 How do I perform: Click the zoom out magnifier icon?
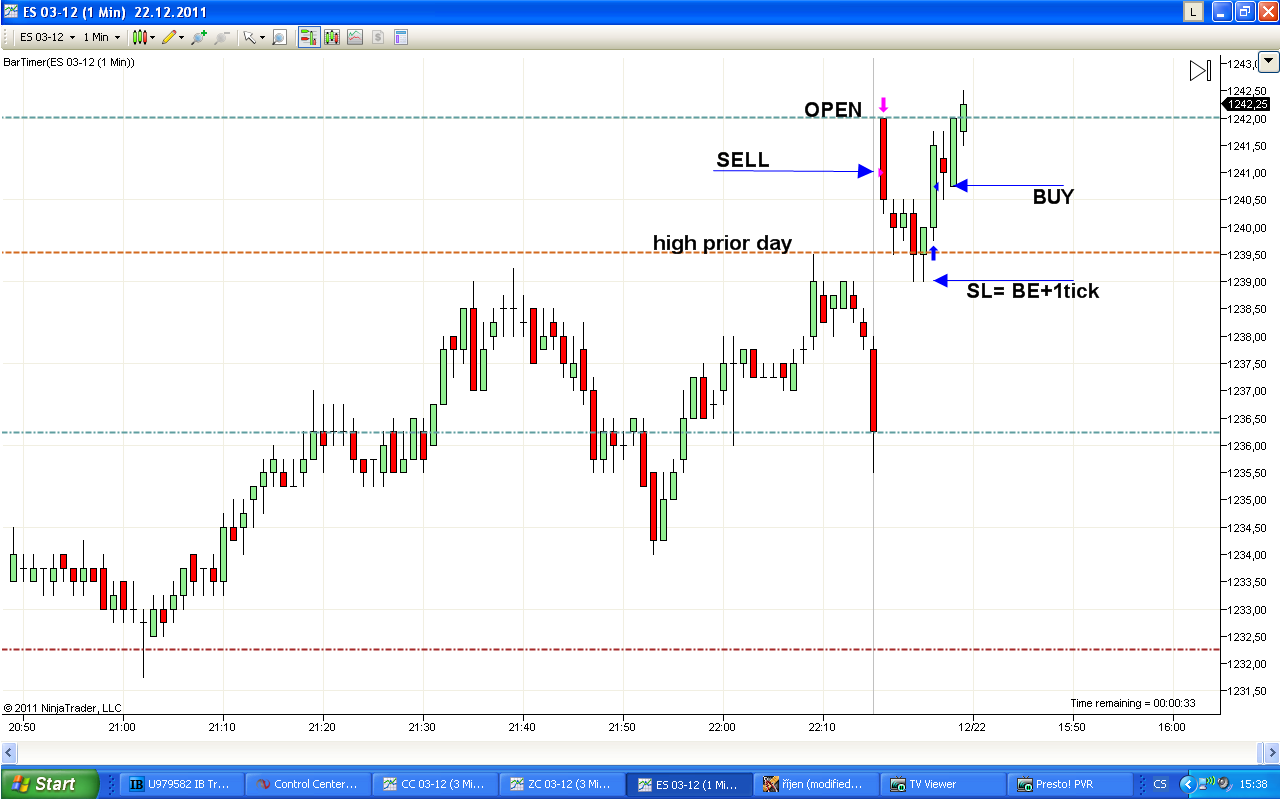click(x=221, y=37)
